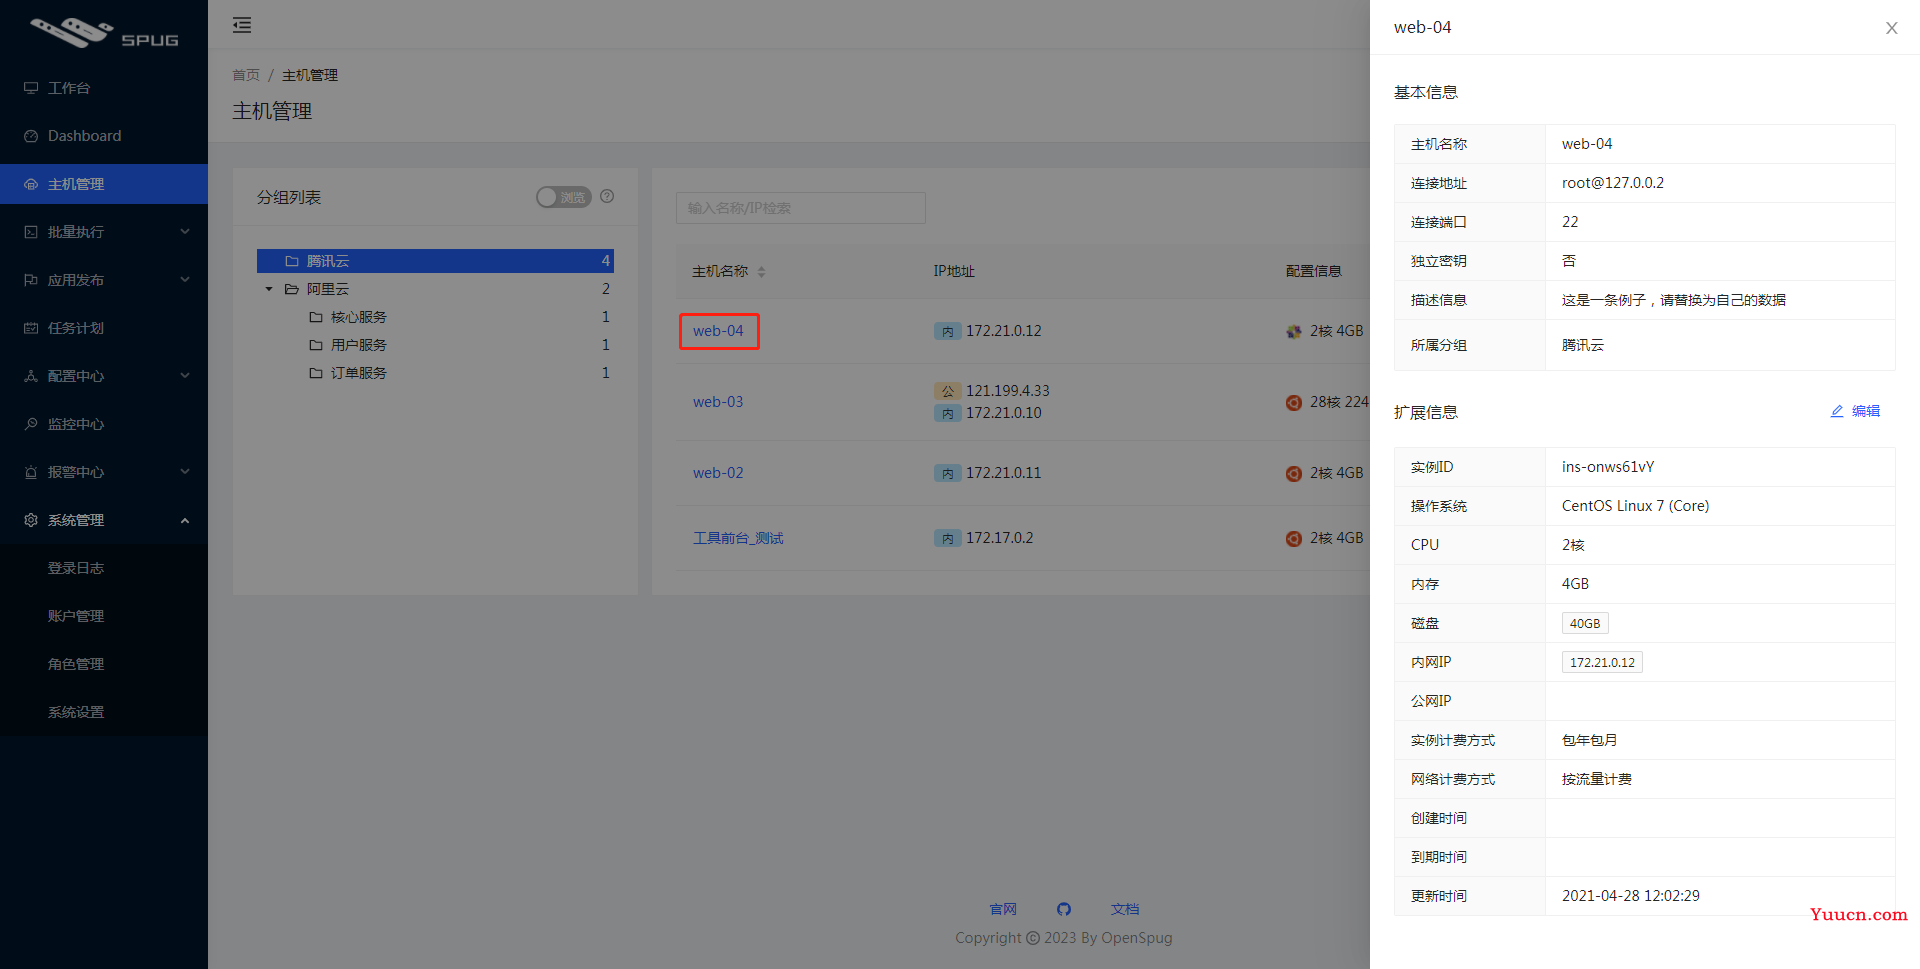Click the Dashboard gauge icon in the sidebar
This screenshot has width=1920, height=969.
[x=31, y=136]
